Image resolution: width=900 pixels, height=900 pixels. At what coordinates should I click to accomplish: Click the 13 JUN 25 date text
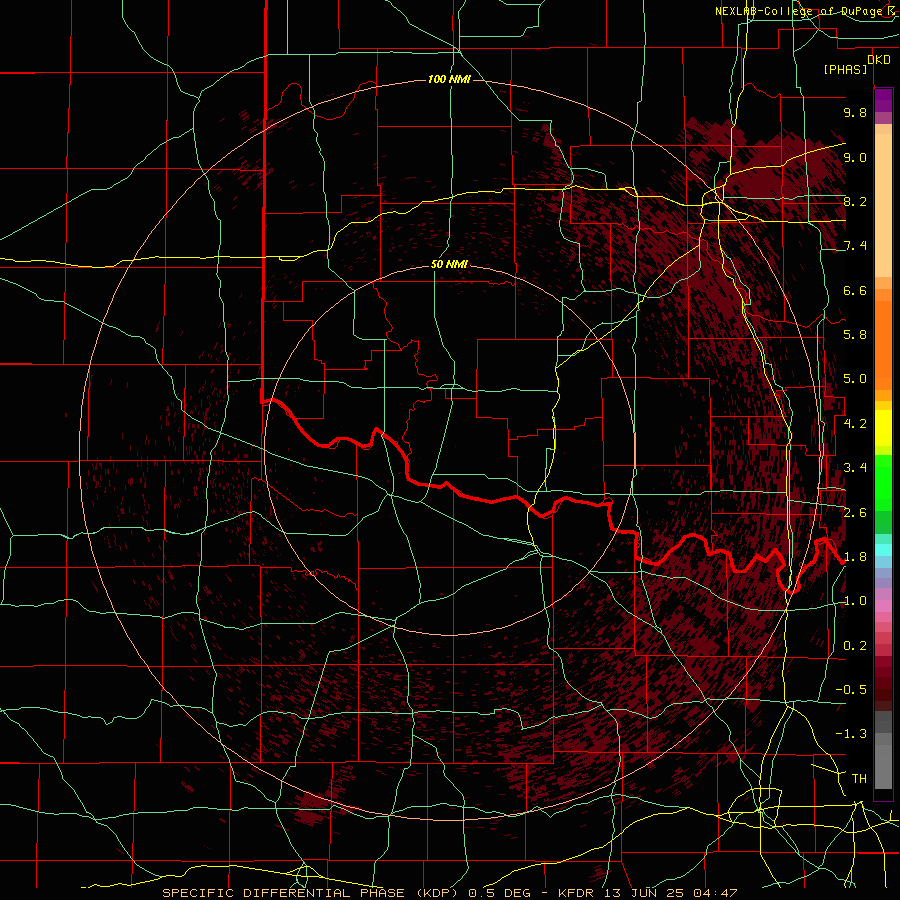click(x=642, y=893)
